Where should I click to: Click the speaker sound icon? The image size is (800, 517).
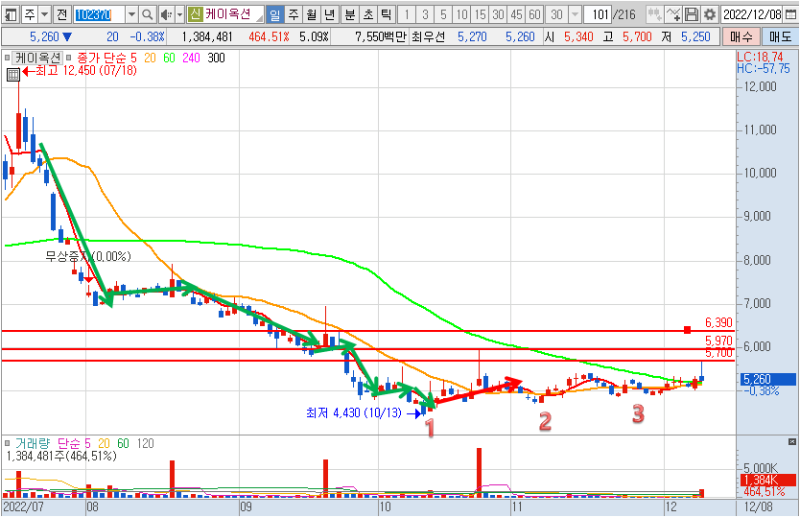pos(166,14)
